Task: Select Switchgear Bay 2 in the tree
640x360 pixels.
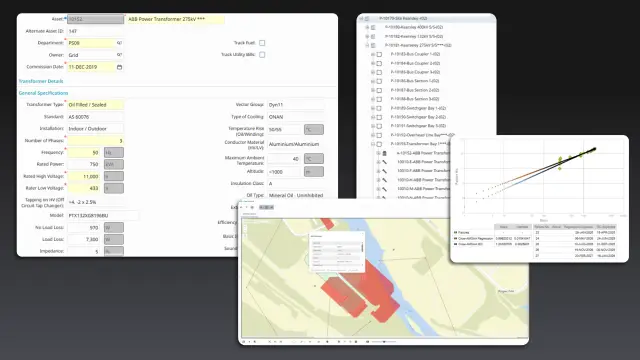Action: pos(418,117)
